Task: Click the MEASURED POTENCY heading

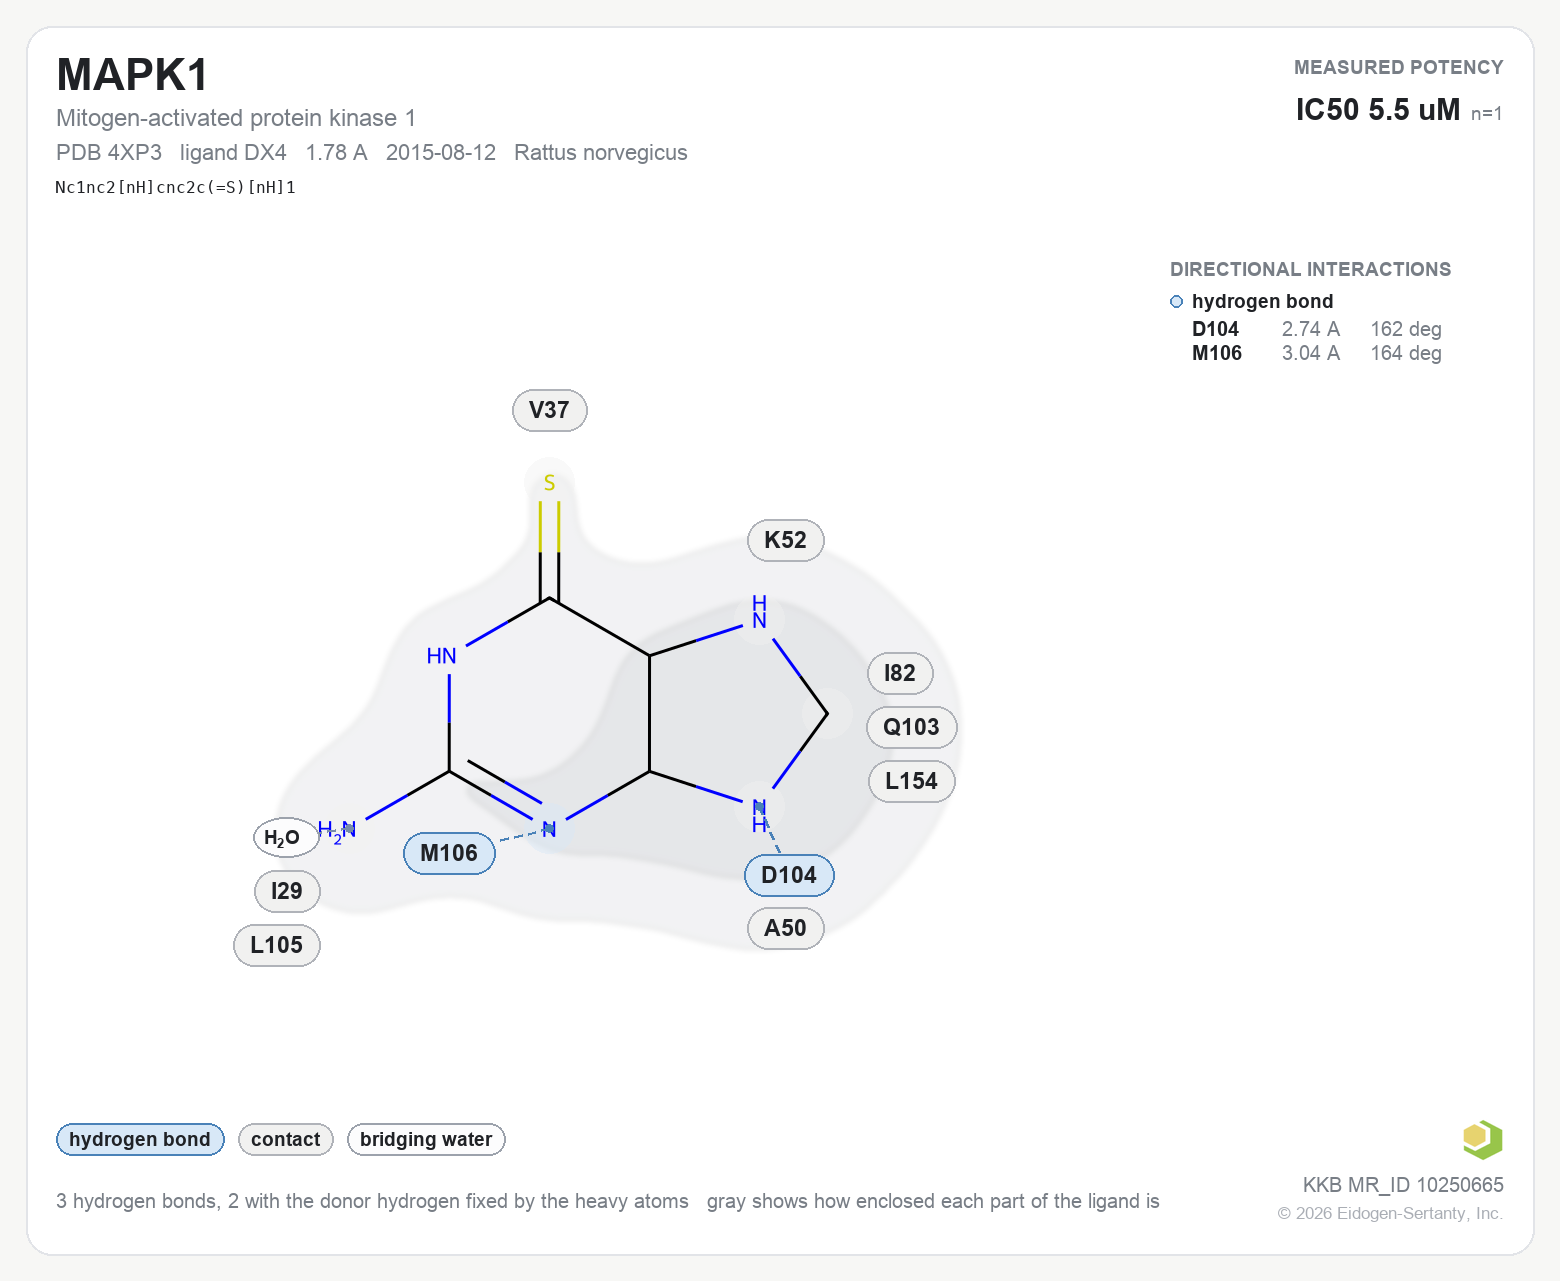Action: pos(1399,67)
